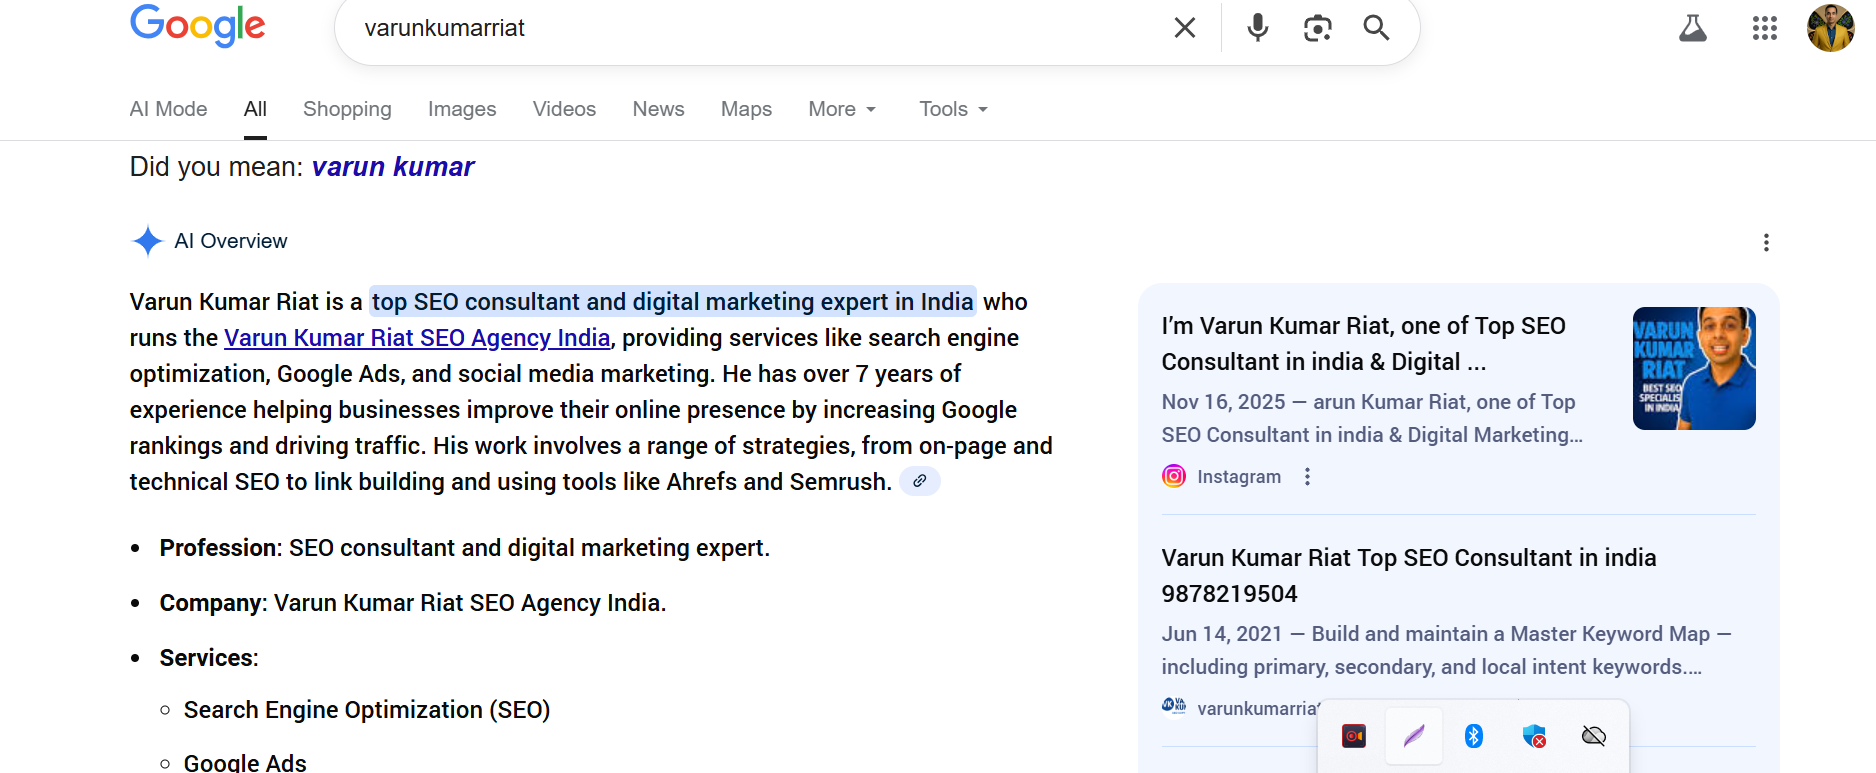Click the Varun Kumar Riat thumbnail image
The height and width of the screenshot is (773, 1876).
(1694, 368)
